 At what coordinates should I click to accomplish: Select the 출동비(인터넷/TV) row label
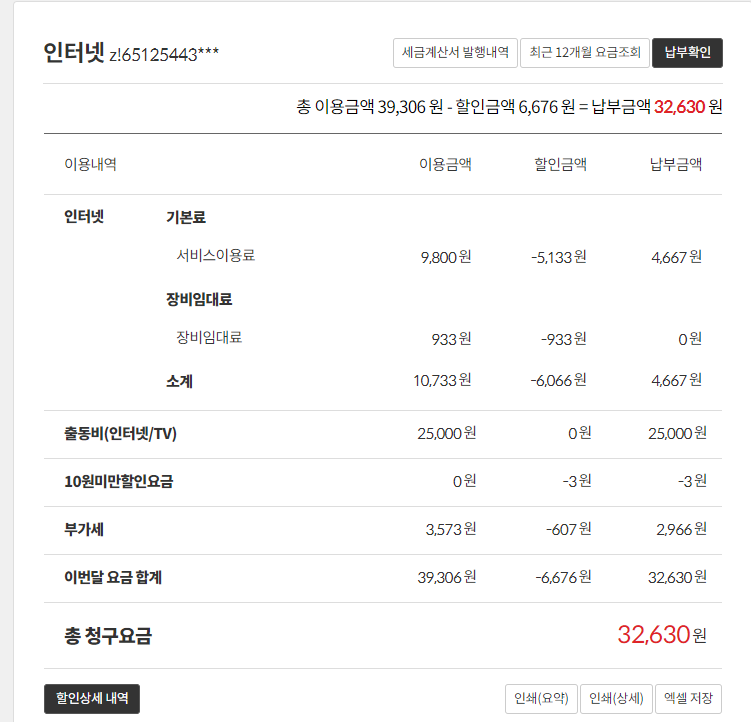(120, 433)
